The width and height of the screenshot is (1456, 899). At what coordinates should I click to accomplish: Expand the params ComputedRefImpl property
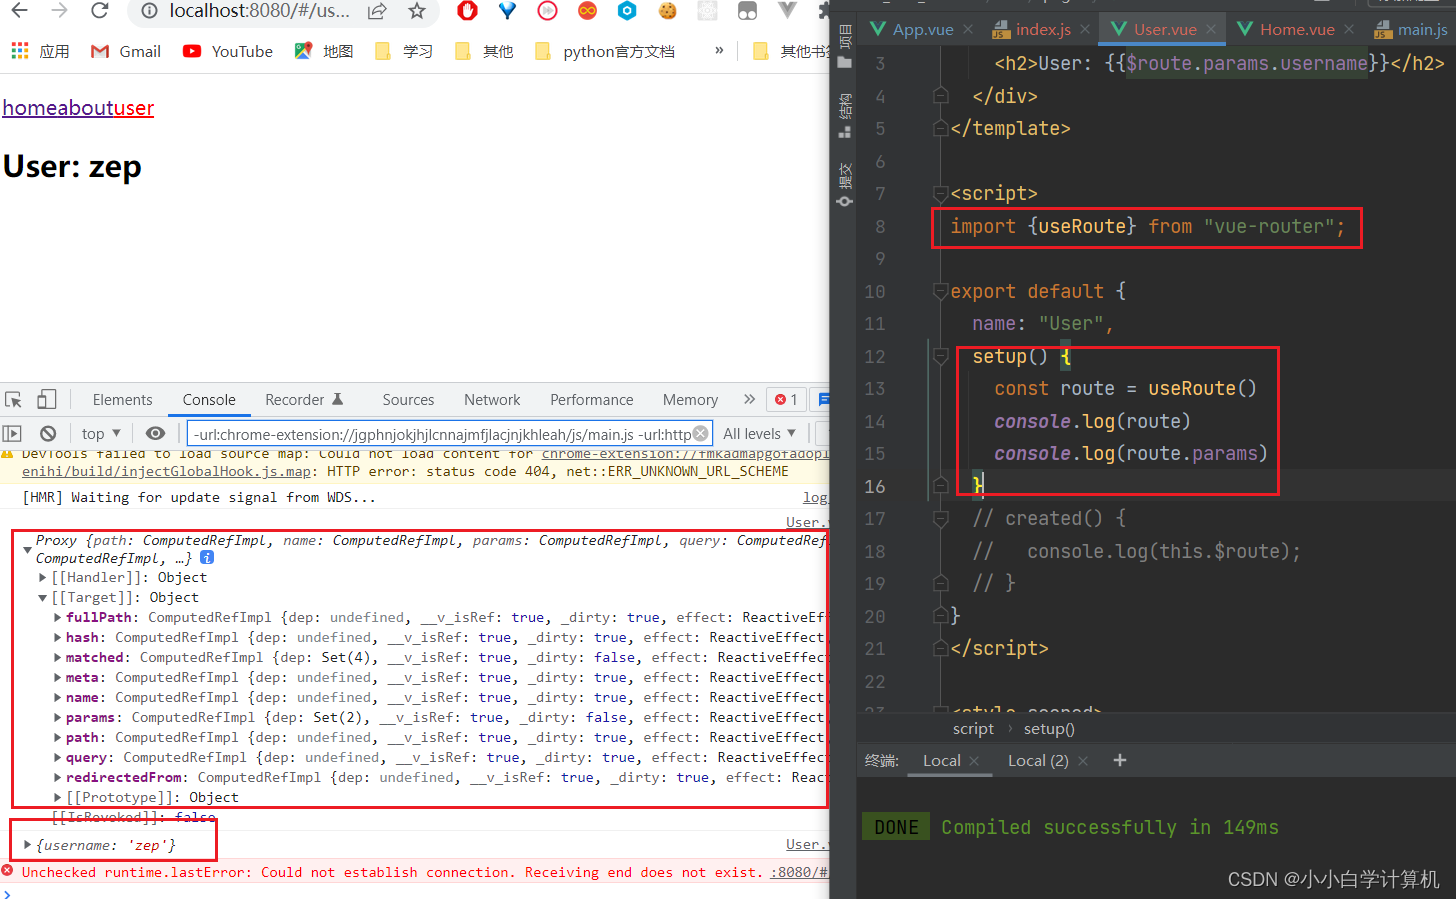point(57,717)
